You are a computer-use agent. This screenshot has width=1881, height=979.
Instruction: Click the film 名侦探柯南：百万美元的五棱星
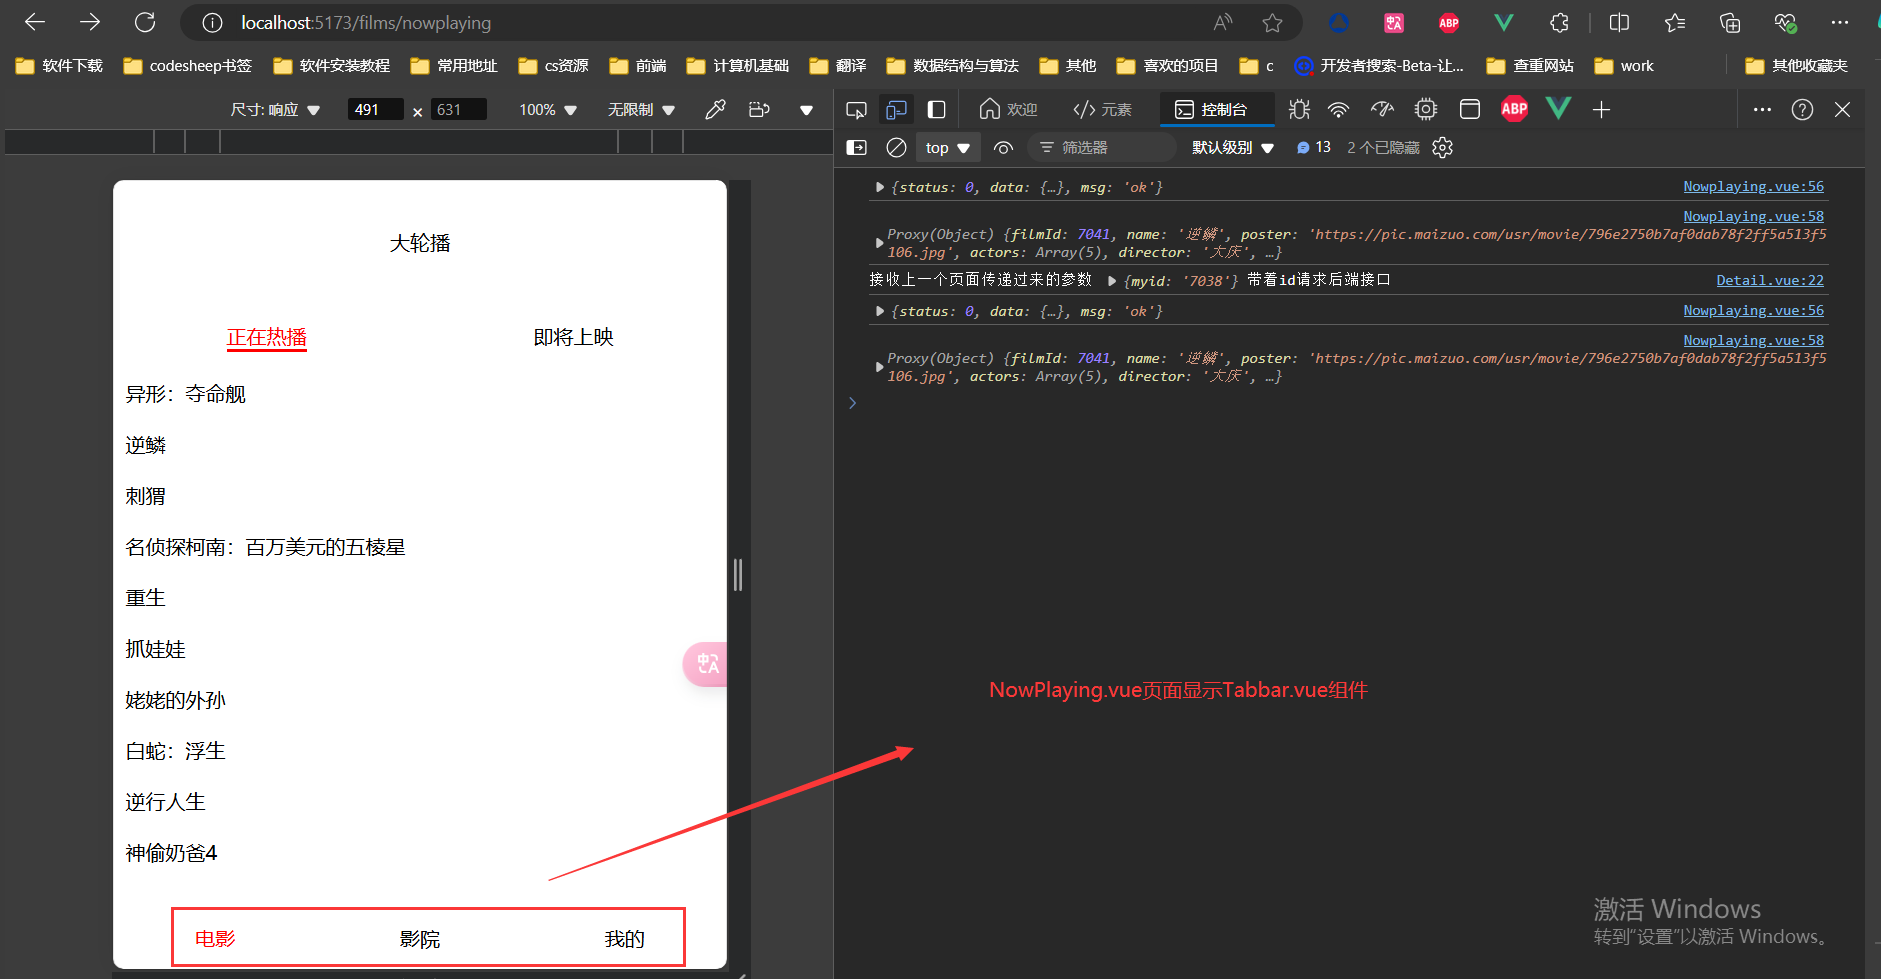pyautogui.click(x=265, y=548)
